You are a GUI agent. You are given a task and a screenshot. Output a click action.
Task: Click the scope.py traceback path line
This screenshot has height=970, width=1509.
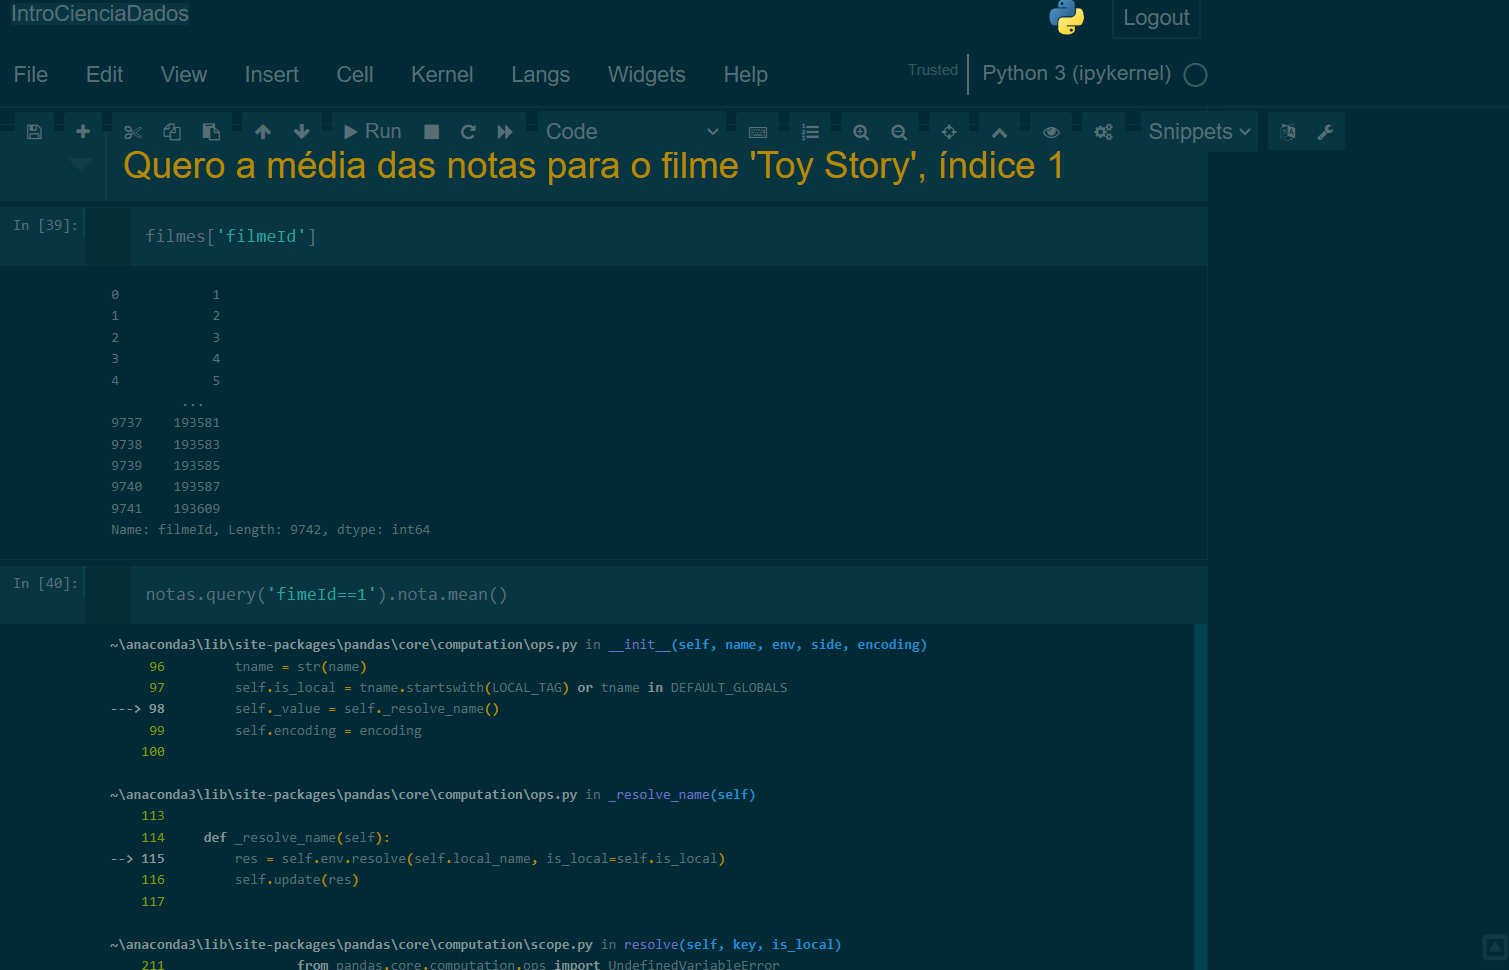tap(476, 944)
